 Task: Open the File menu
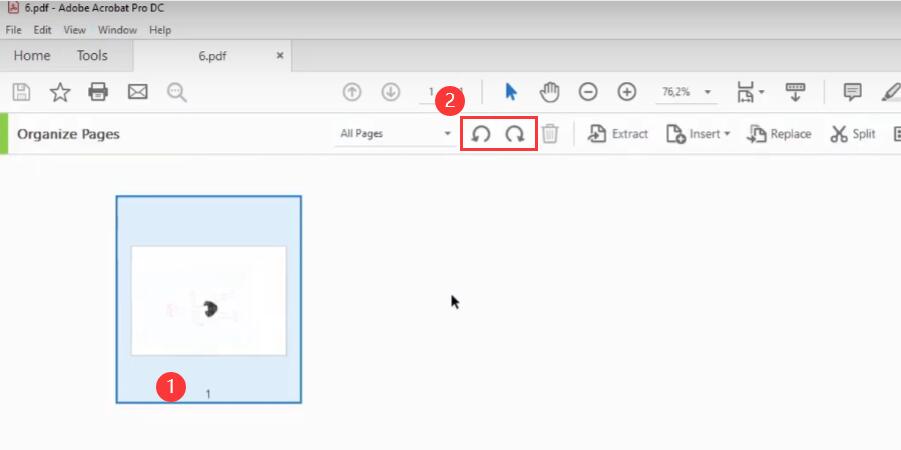14,30
